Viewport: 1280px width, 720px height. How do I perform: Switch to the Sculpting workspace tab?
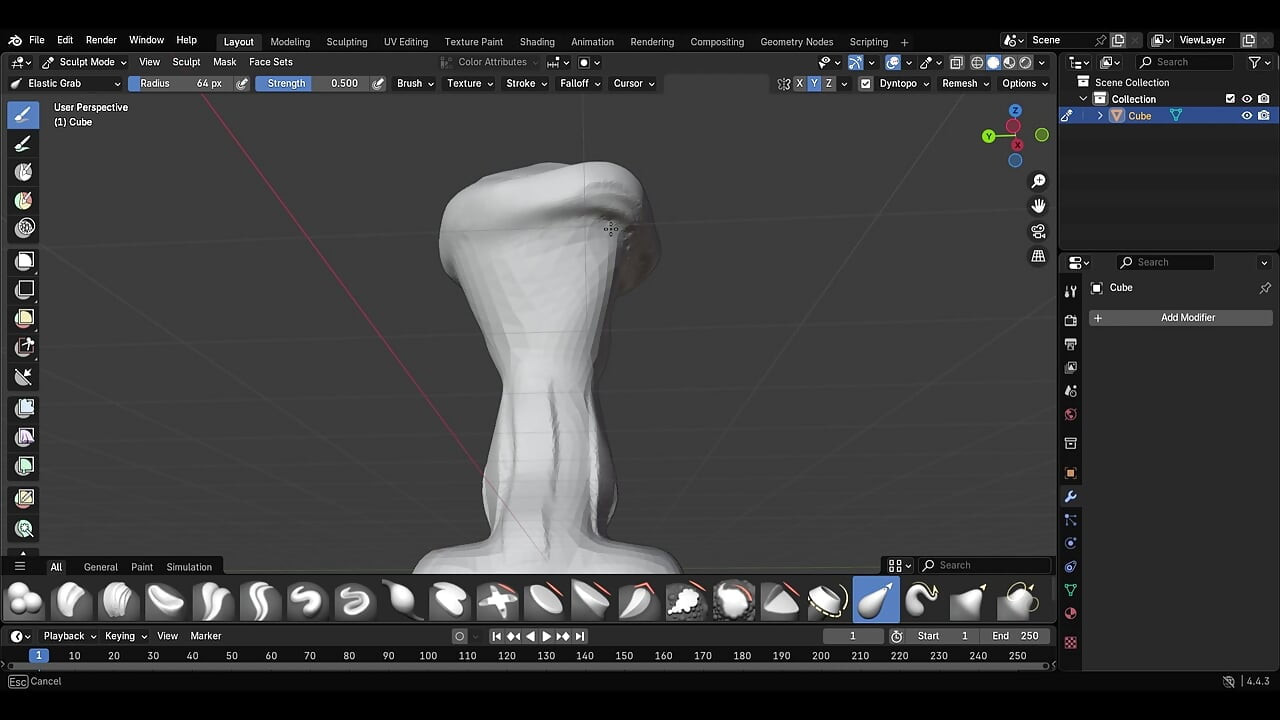[347, 42]
